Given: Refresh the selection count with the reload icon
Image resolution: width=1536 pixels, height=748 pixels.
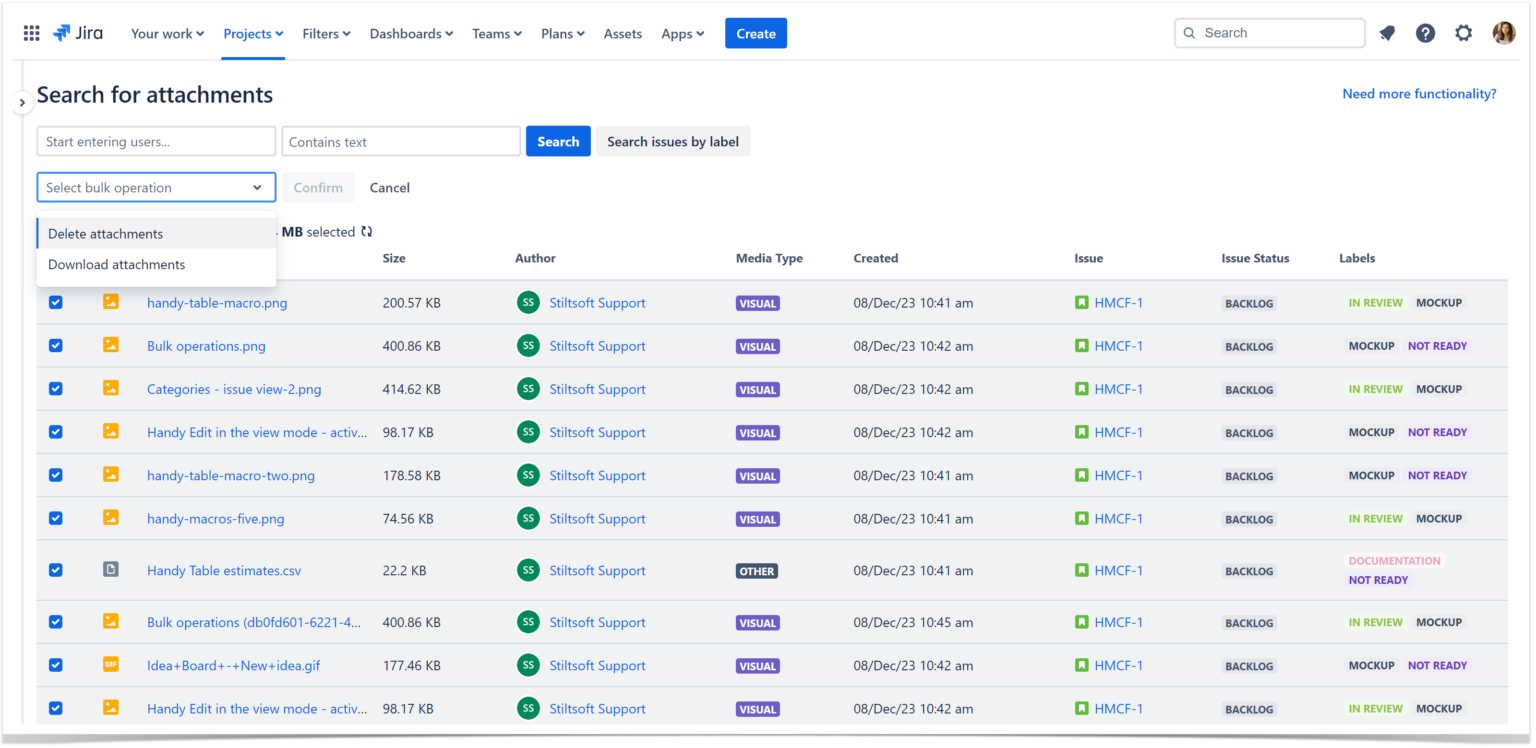Looking at the screenshot, I should pos(366,231).
